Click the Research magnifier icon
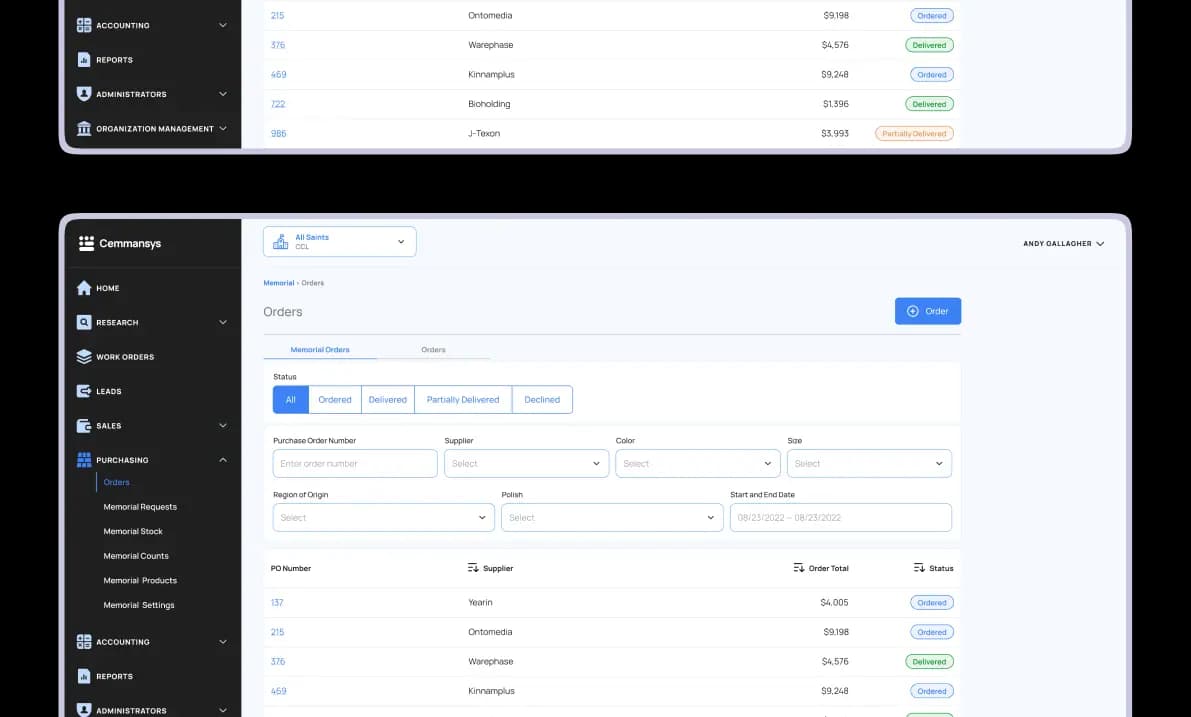This screenshot has width=1191, height=717. point(84,322)
